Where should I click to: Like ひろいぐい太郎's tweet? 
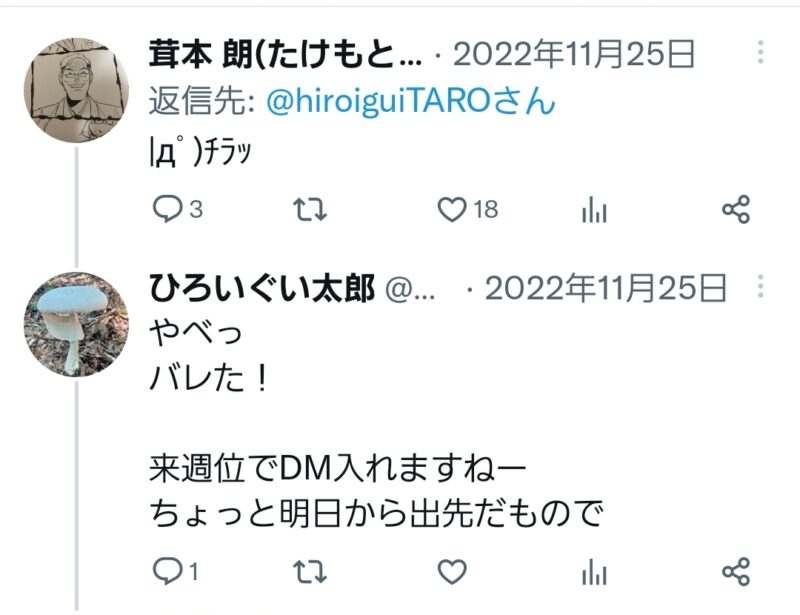[x=452, y=571]
